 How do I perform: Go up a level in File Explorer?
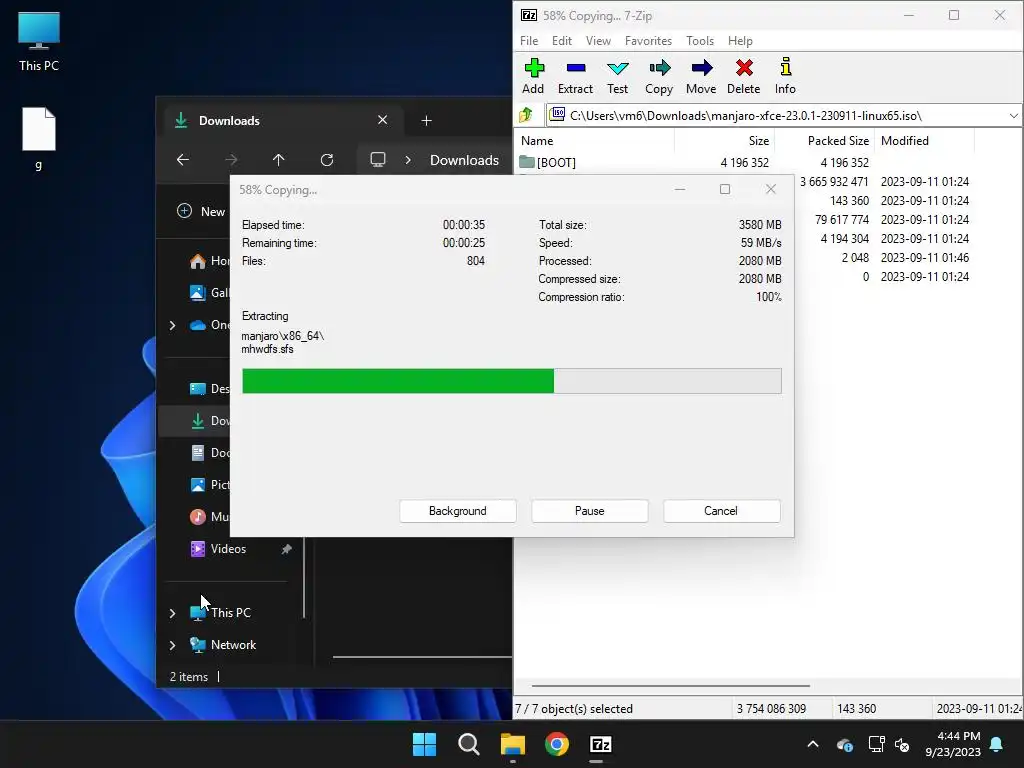point(279,159)
